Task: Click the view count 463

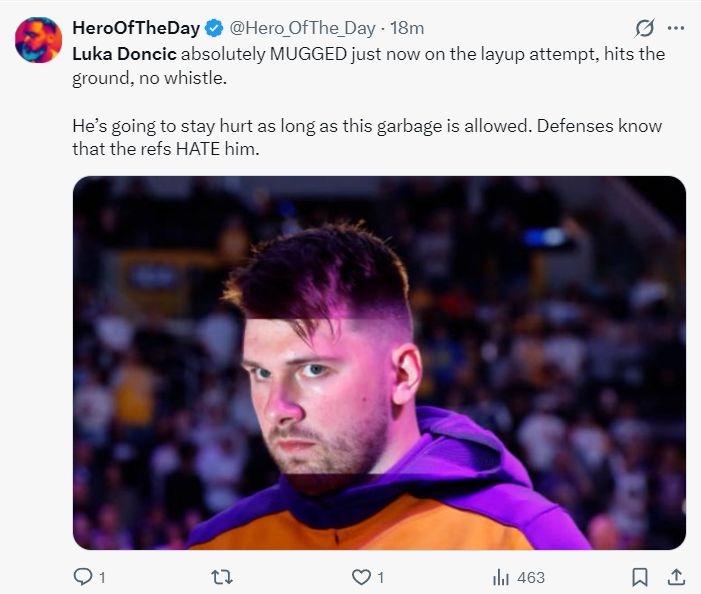Action: click(530, 577)
